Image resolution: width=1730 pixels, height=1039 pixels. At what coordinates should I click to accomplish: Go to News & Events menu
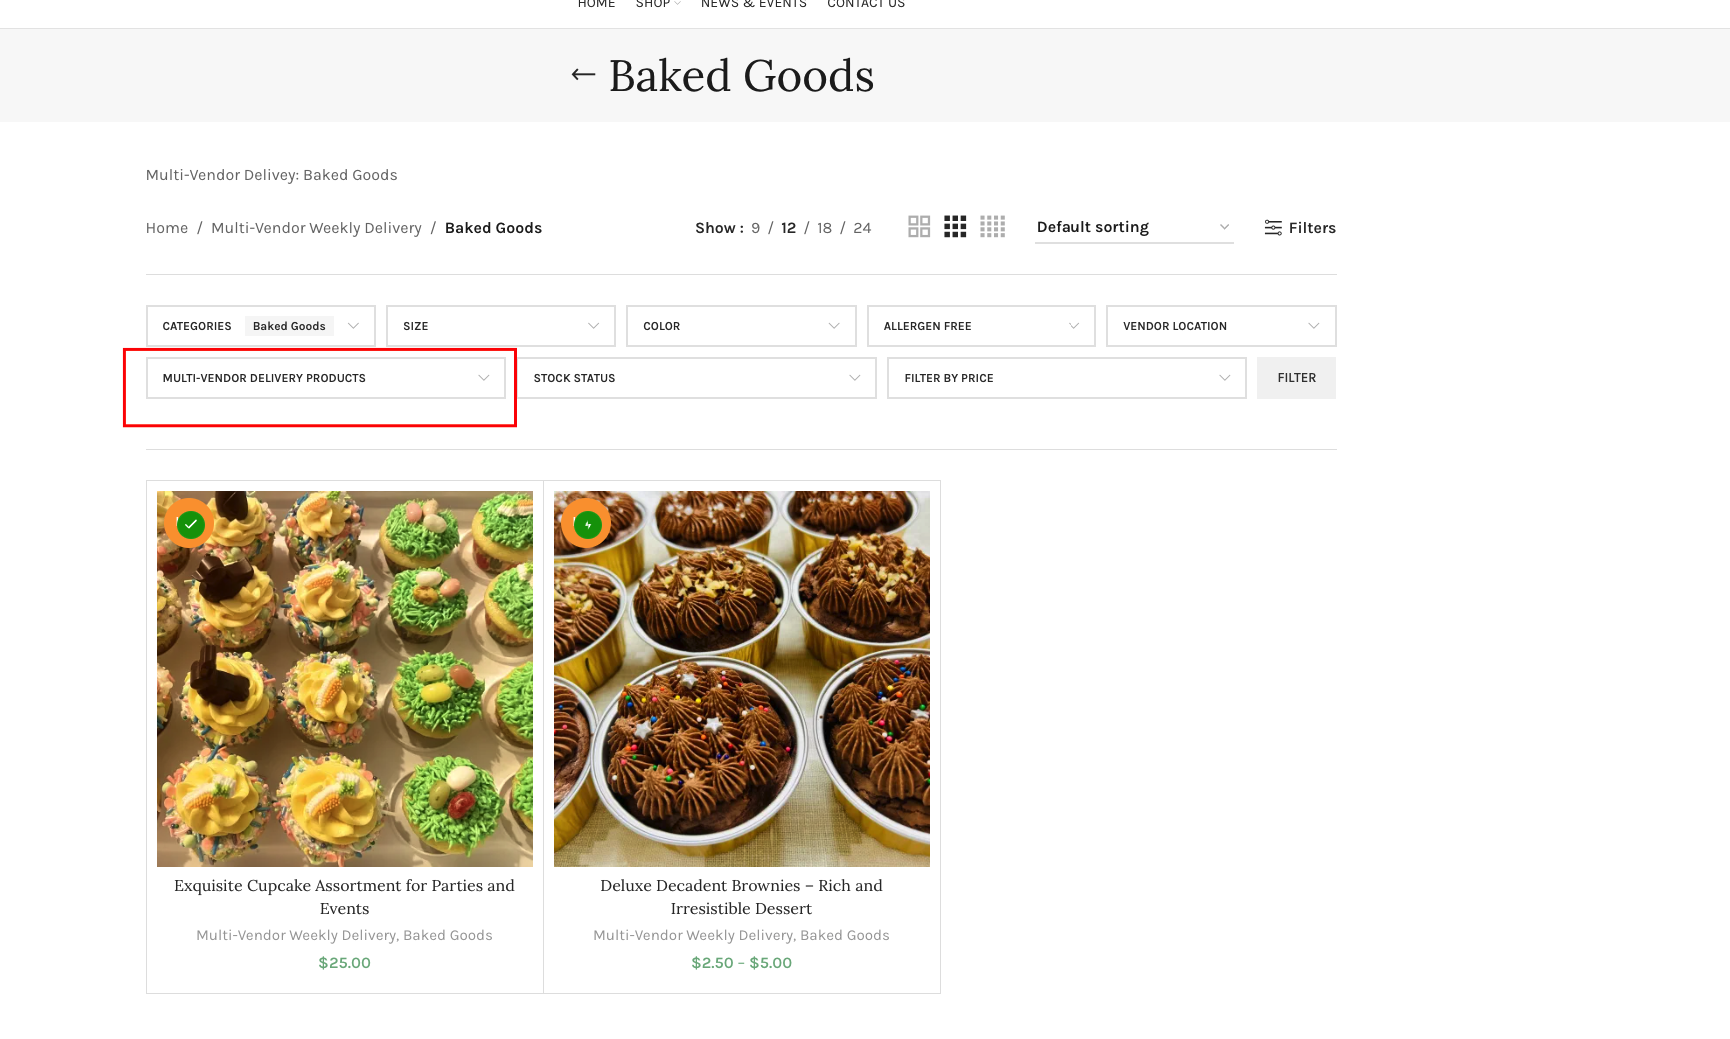(753, 4)
